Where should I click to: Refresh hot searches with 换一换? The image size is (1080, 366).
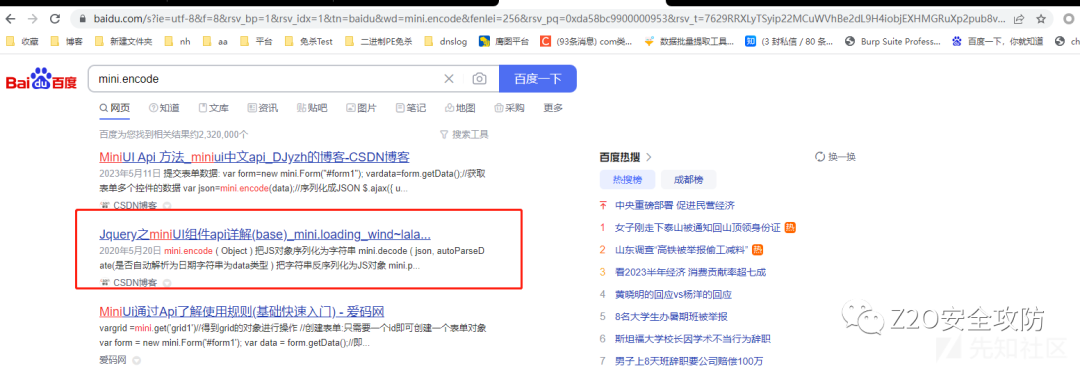pos(835,156)
